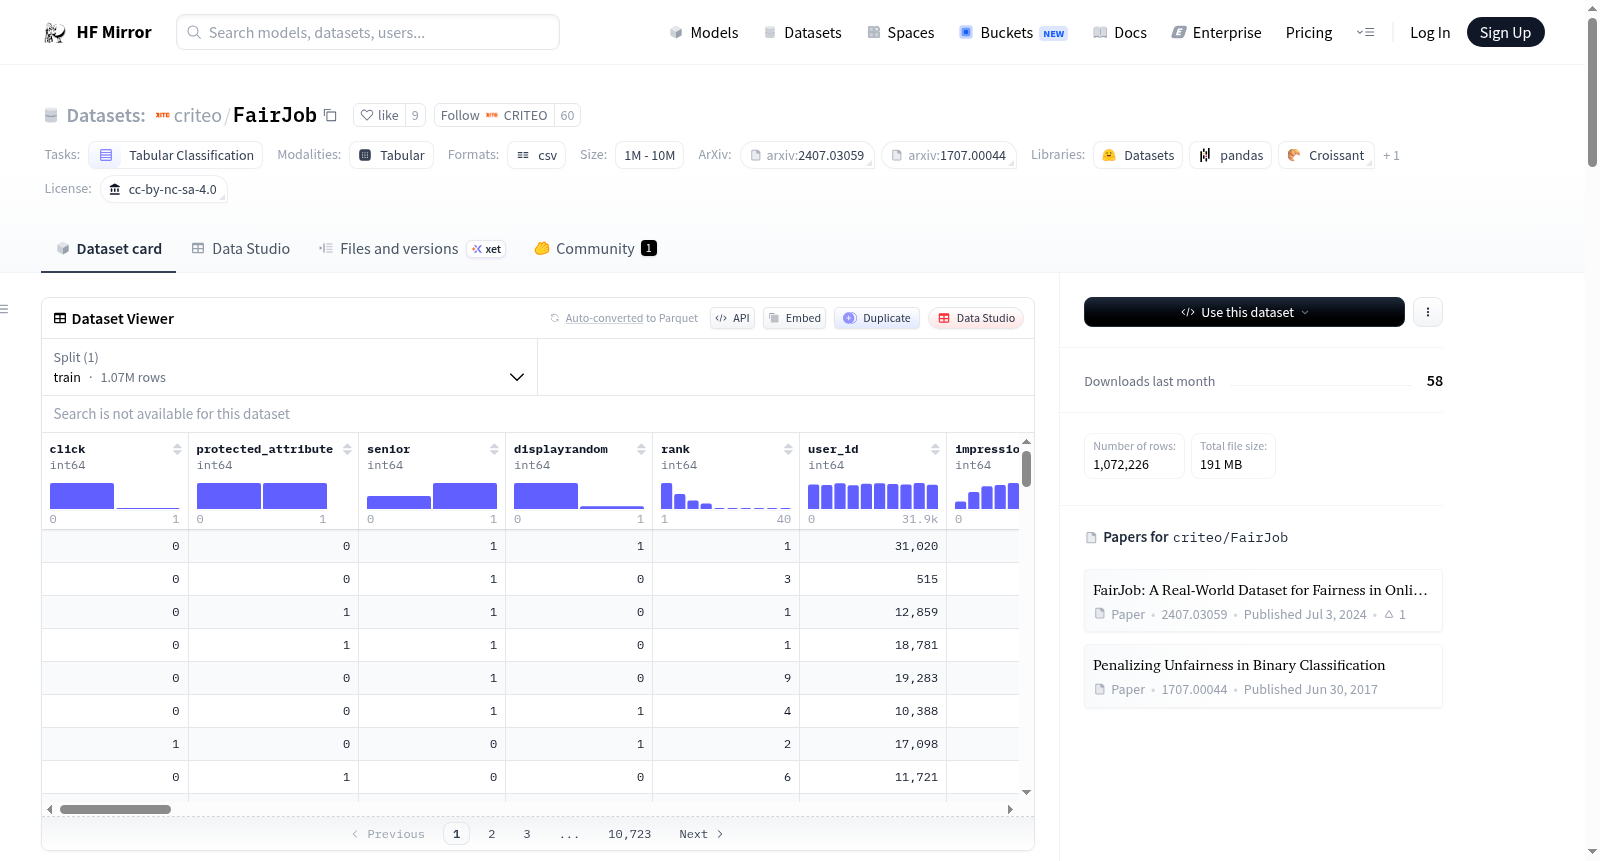1600x861 pixels.
Task: Go to page 3 of the table
Action: (x=527, y=834)
